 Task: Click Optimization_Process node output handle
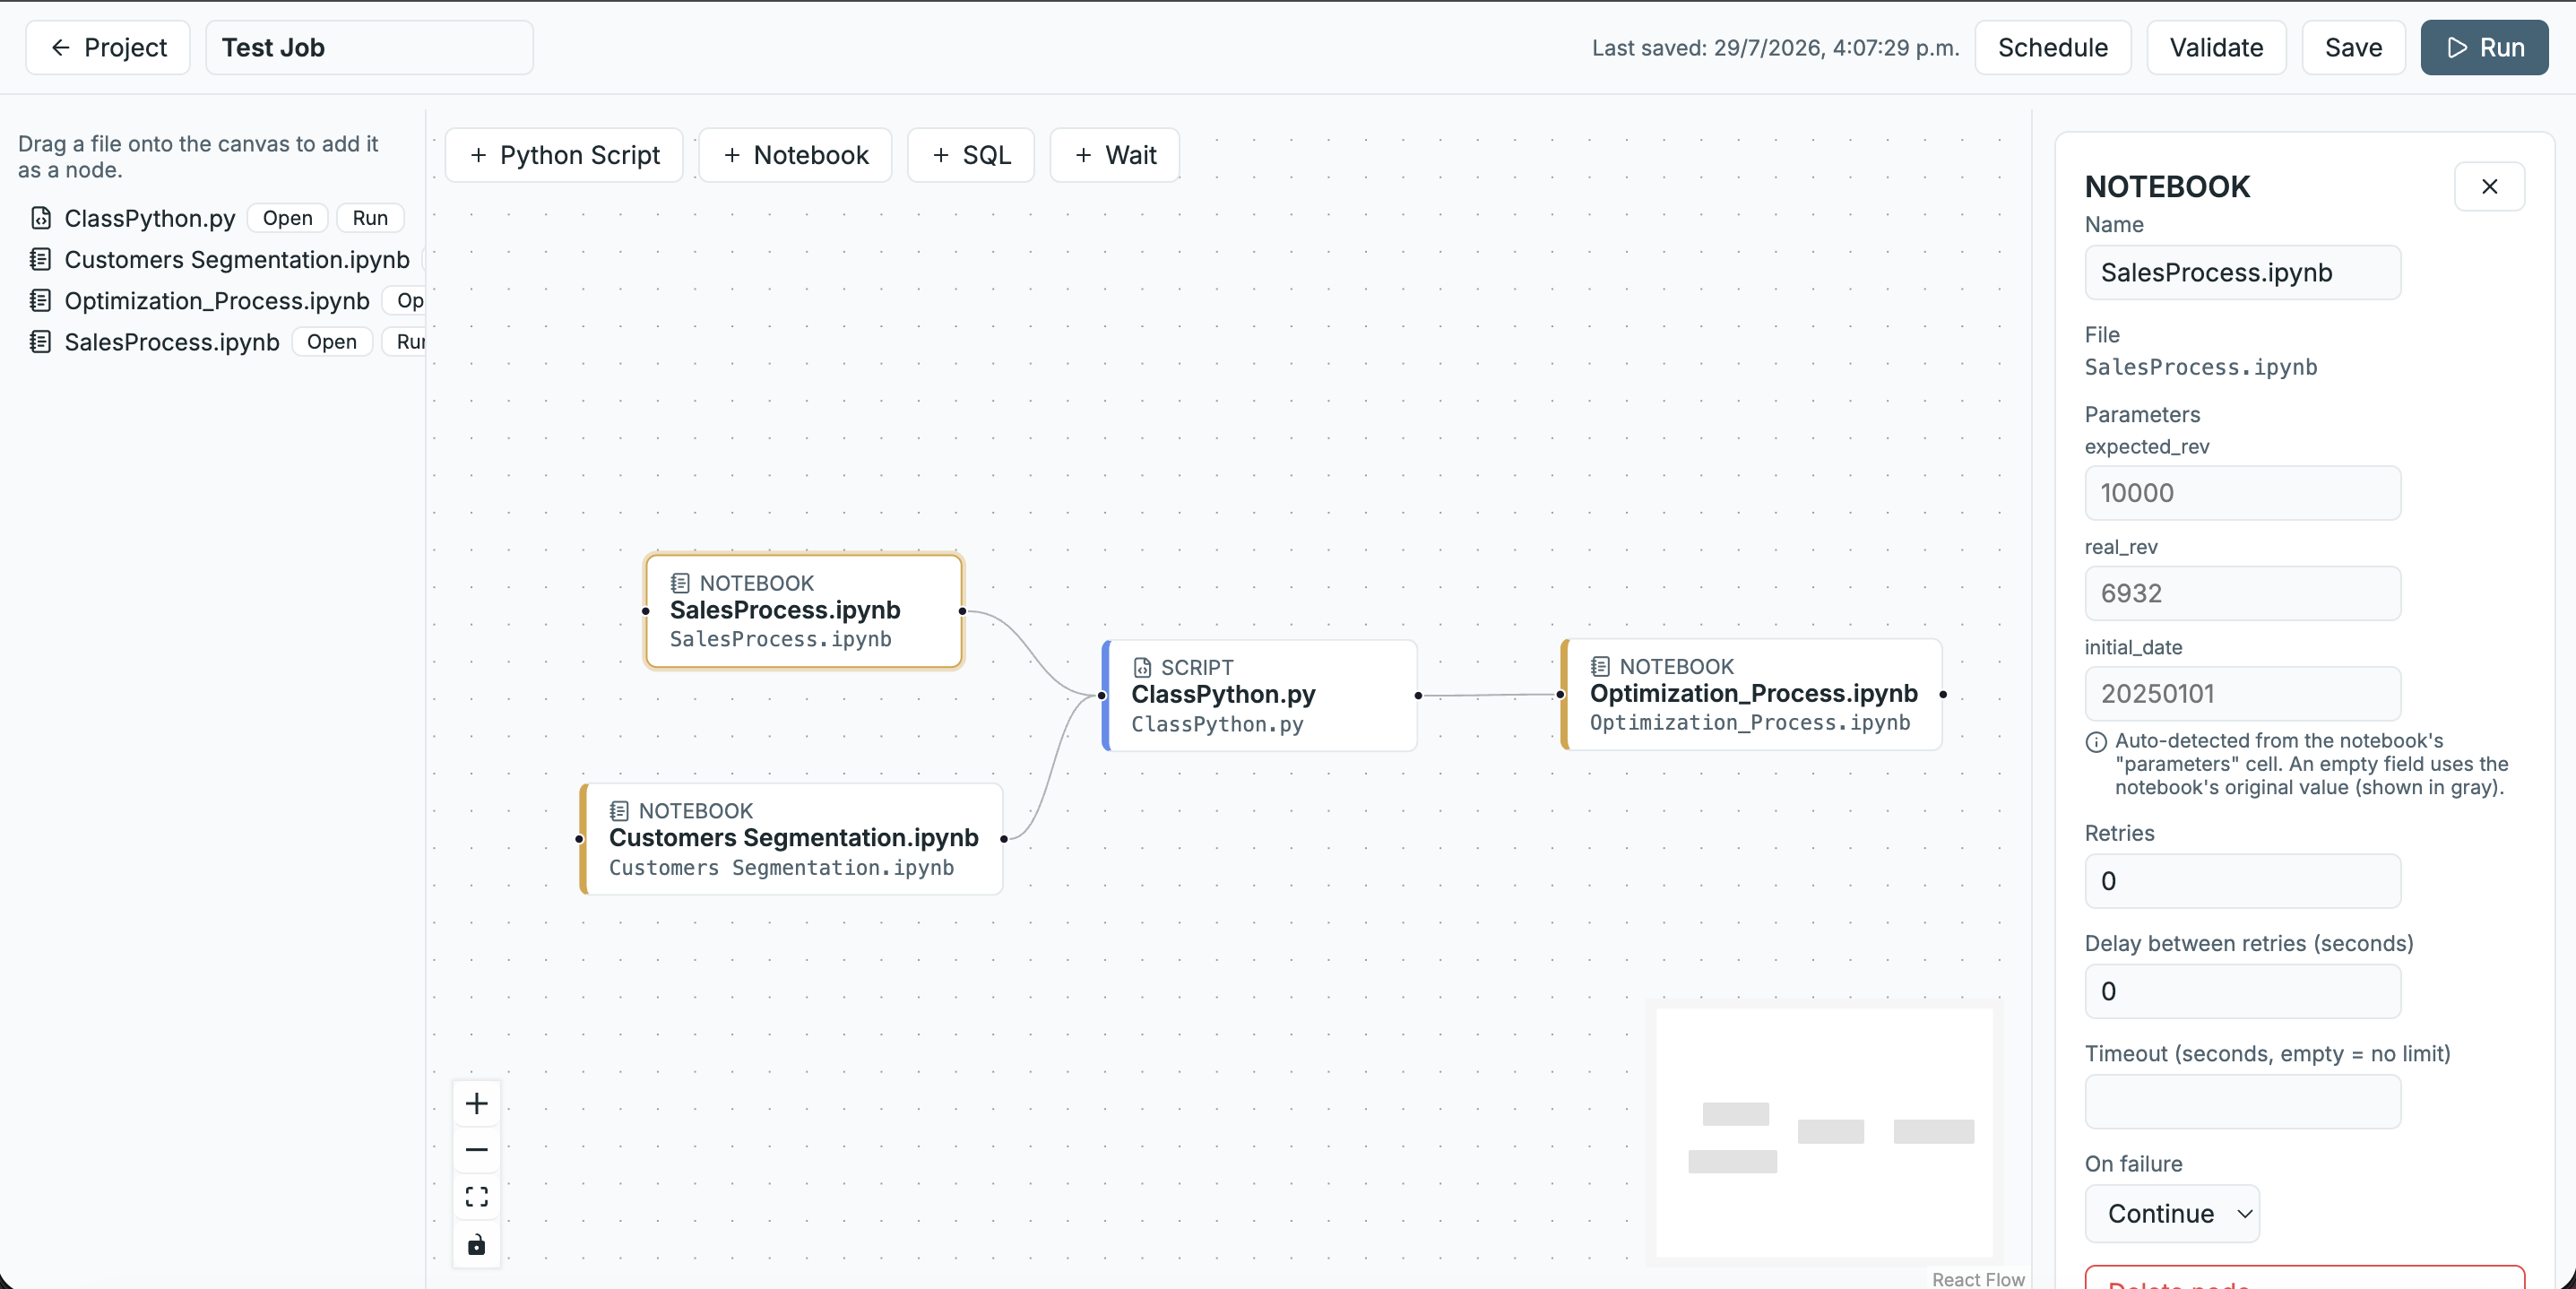click(1943, 694)
